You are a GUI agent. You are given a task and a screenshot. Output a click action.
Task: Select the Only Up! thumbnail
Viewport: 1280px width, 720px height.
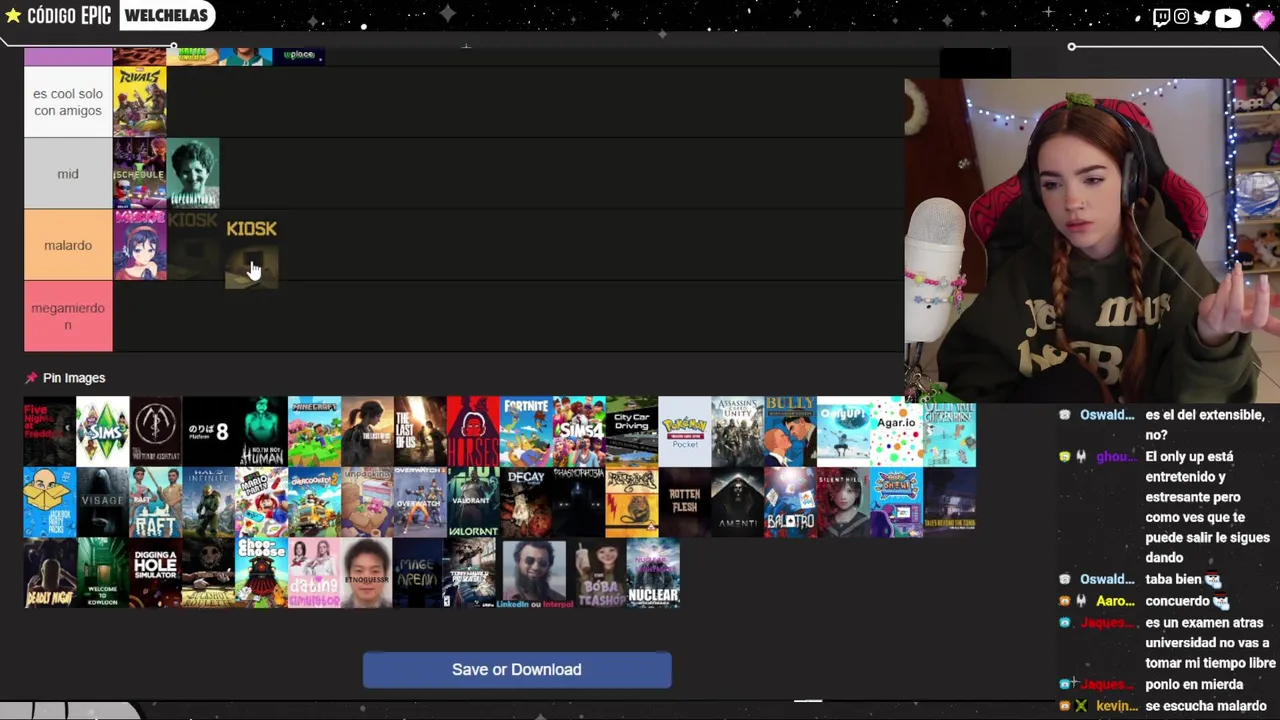point(844,432)
